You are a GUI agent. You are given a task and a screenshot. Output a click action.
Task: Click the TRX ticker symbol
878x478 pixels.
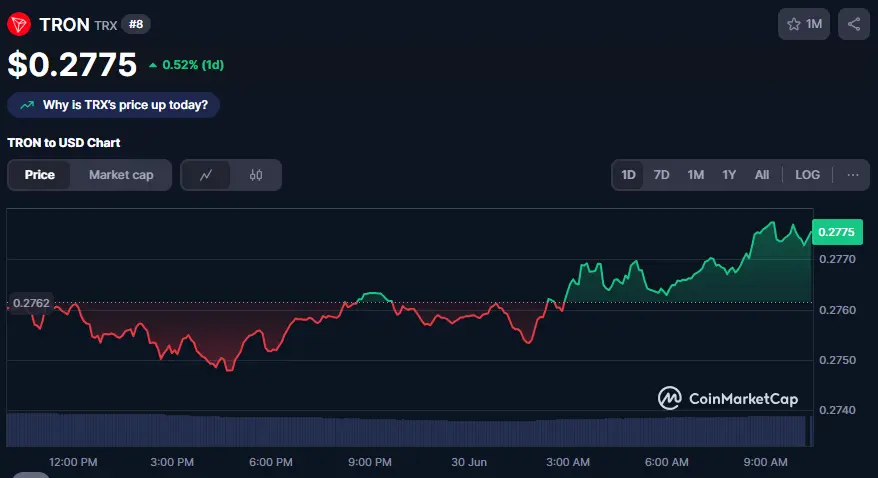tap(106, 26)
